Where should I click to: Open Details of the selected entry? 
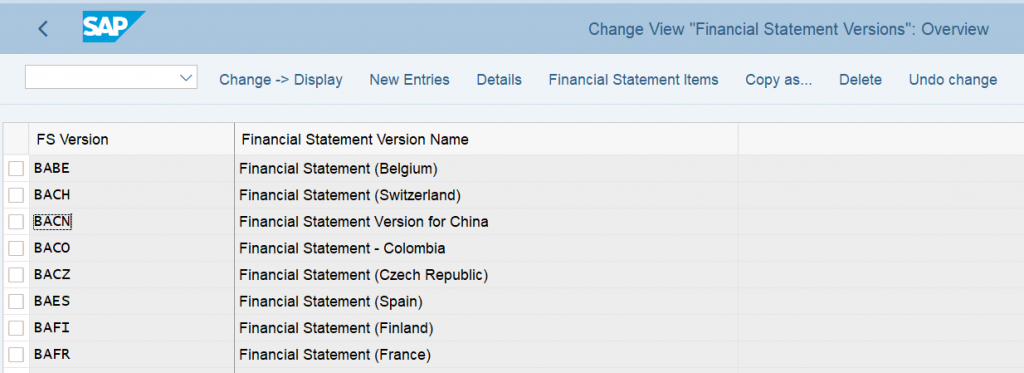[x=499, y=80]
